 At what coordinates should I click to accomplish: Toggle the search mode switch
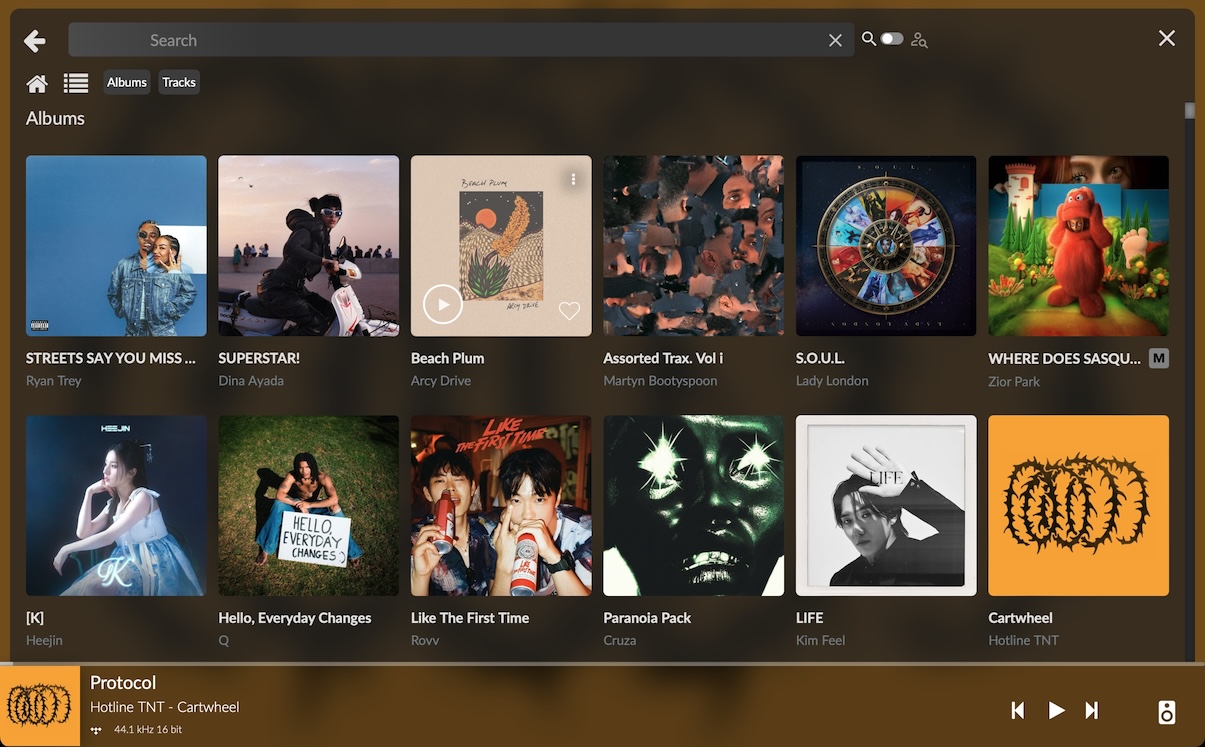[892, 39]
